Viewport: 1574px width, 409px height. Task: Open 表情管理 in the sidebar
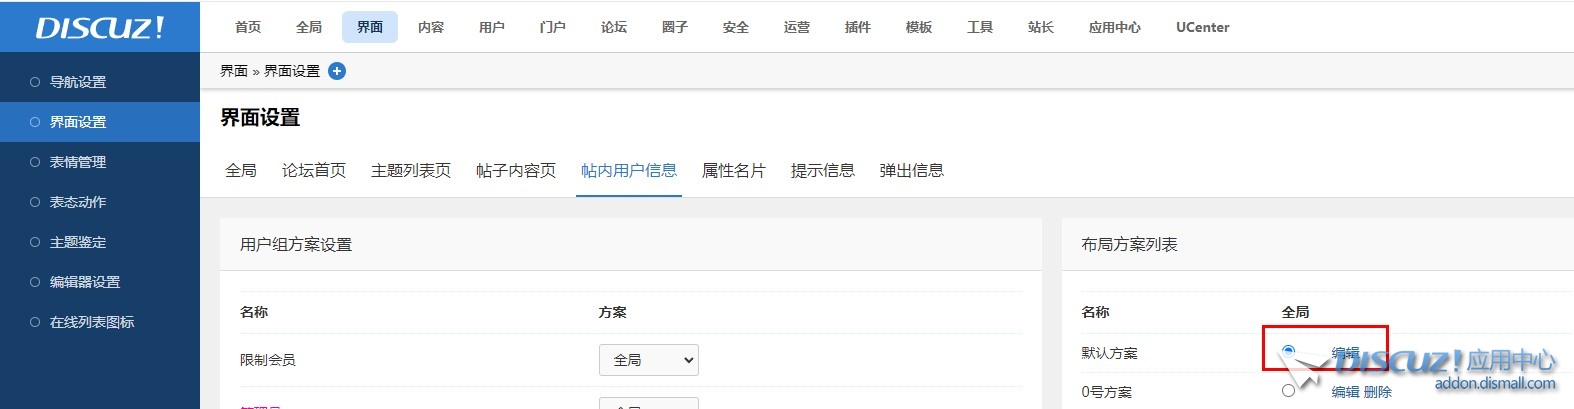coord(78,162)
